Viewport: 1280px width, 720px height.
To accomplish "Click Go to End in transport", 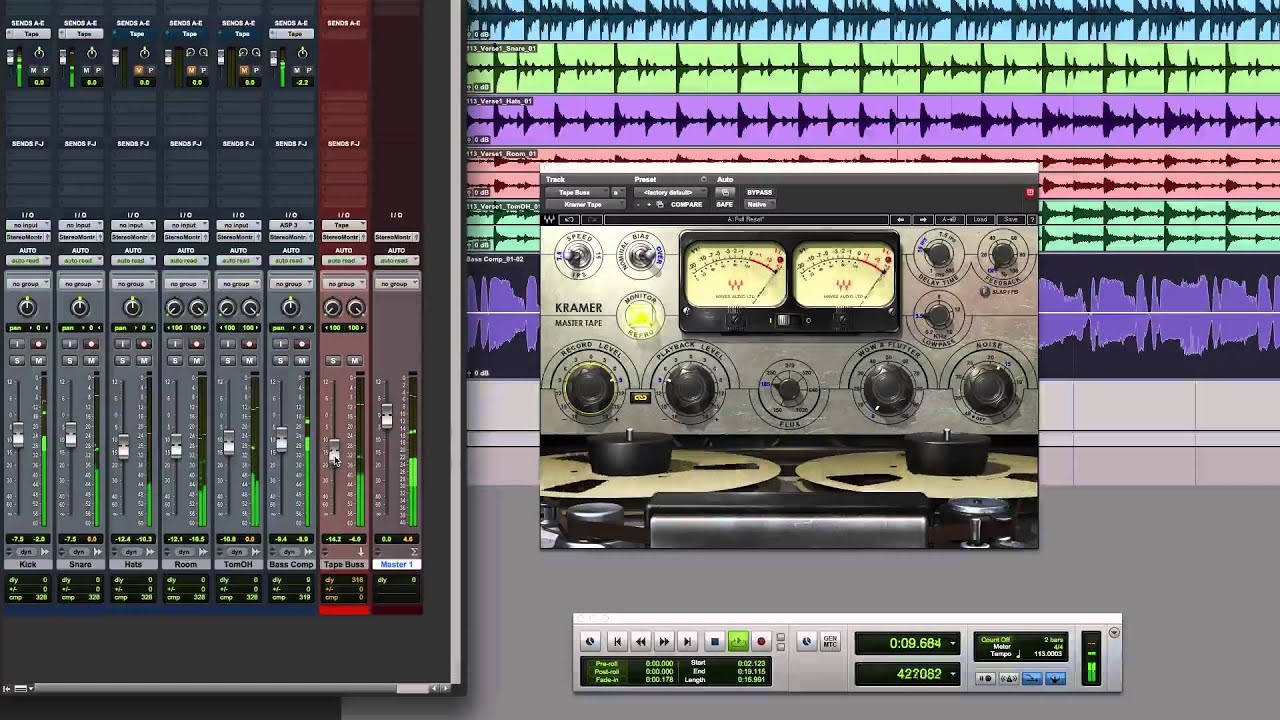I will [x=687, y=641].
